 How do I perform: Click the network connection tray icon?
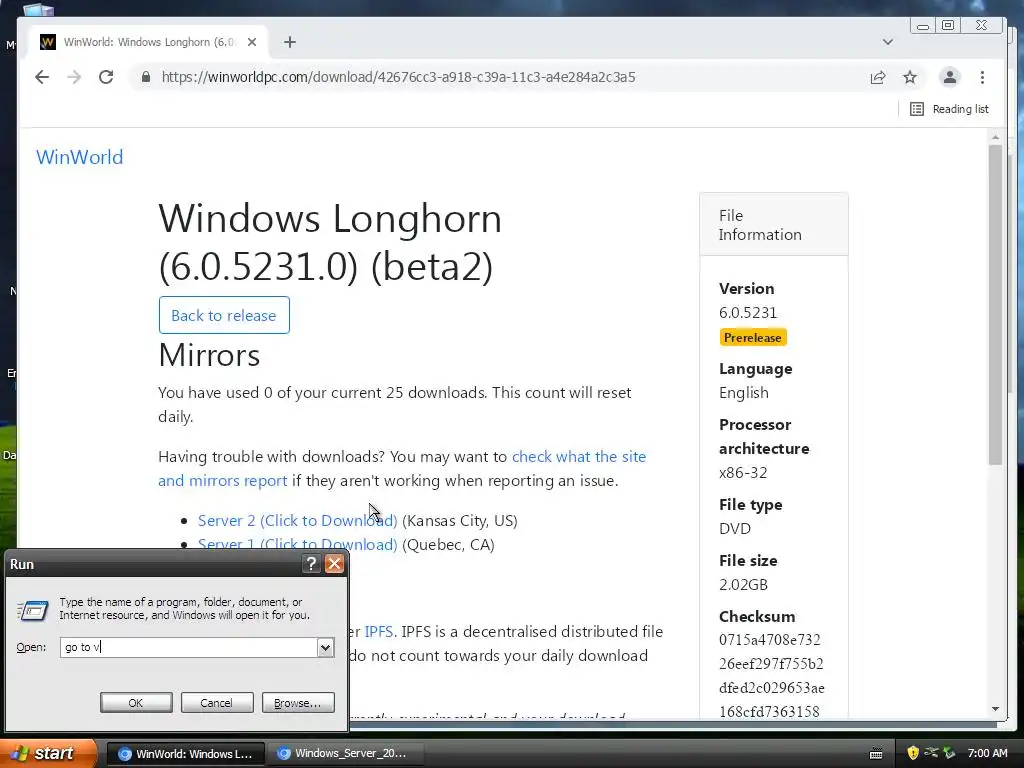point(931,752)
